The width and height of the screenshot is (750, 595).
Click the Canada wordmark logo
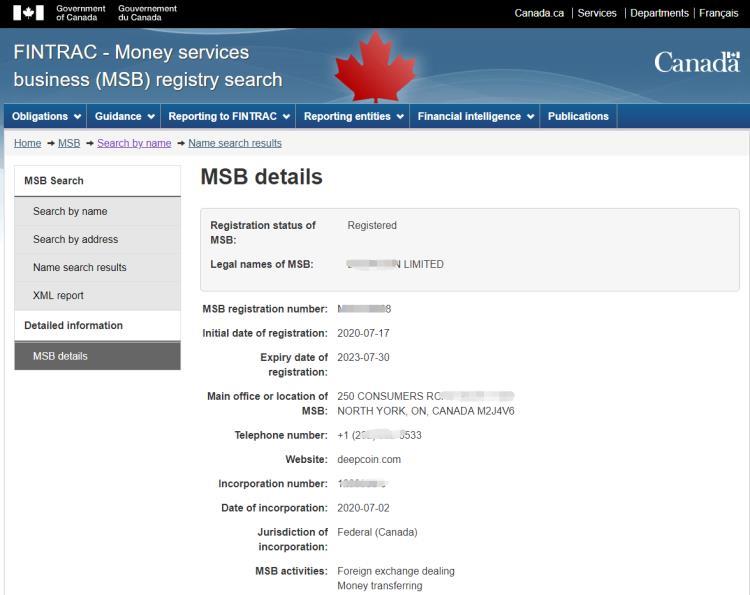tap(697, 62)
